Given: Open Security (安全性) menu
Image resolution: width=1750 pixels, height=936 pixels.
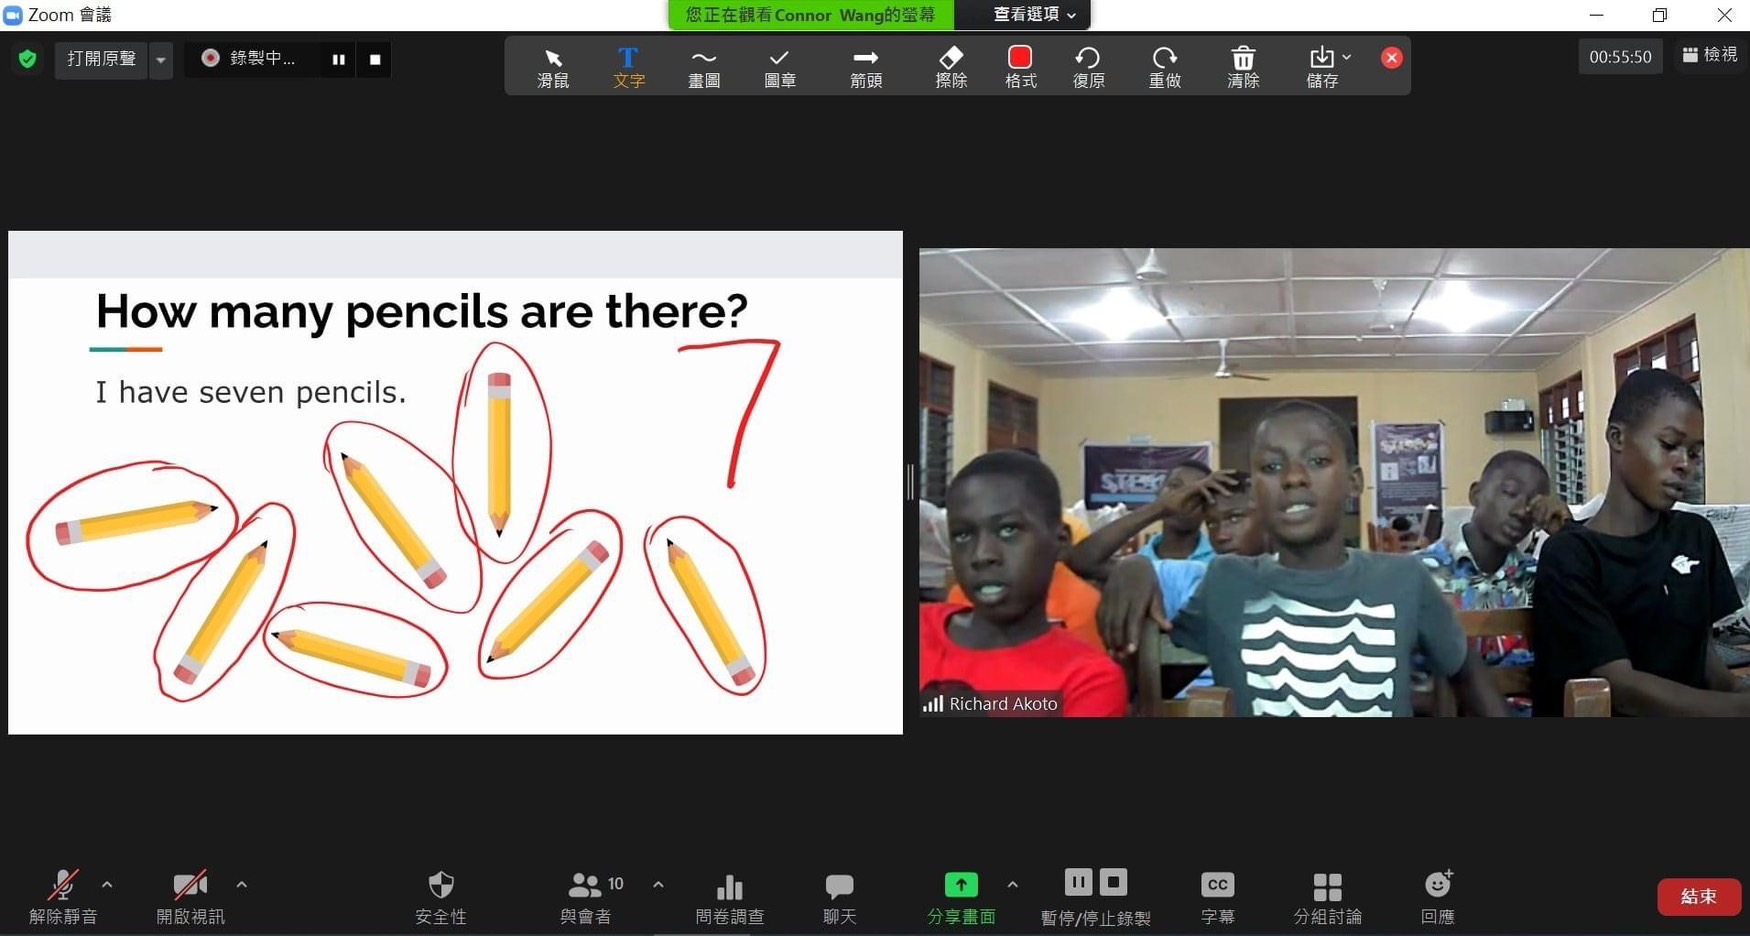Looking at the screenshot, I should [441, 897].
